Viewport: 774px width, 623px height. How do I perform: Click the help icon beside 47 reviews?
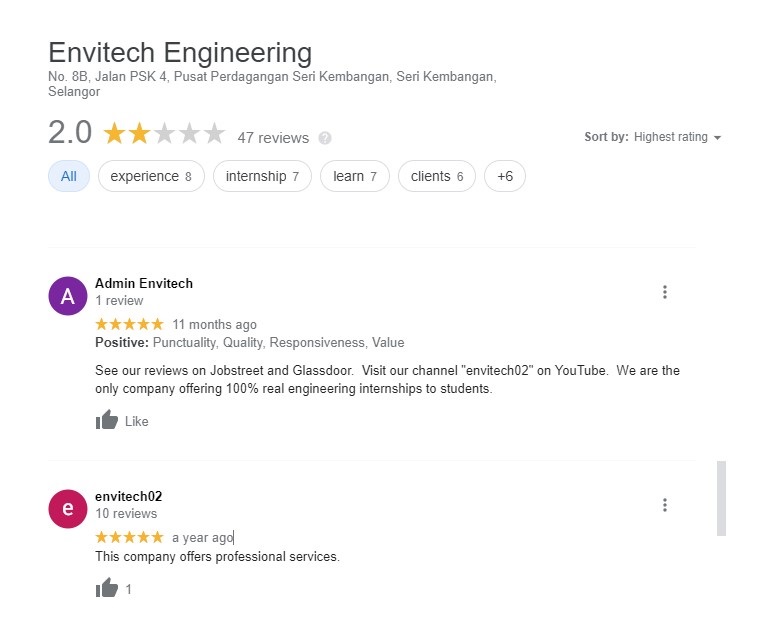(325, 138)
